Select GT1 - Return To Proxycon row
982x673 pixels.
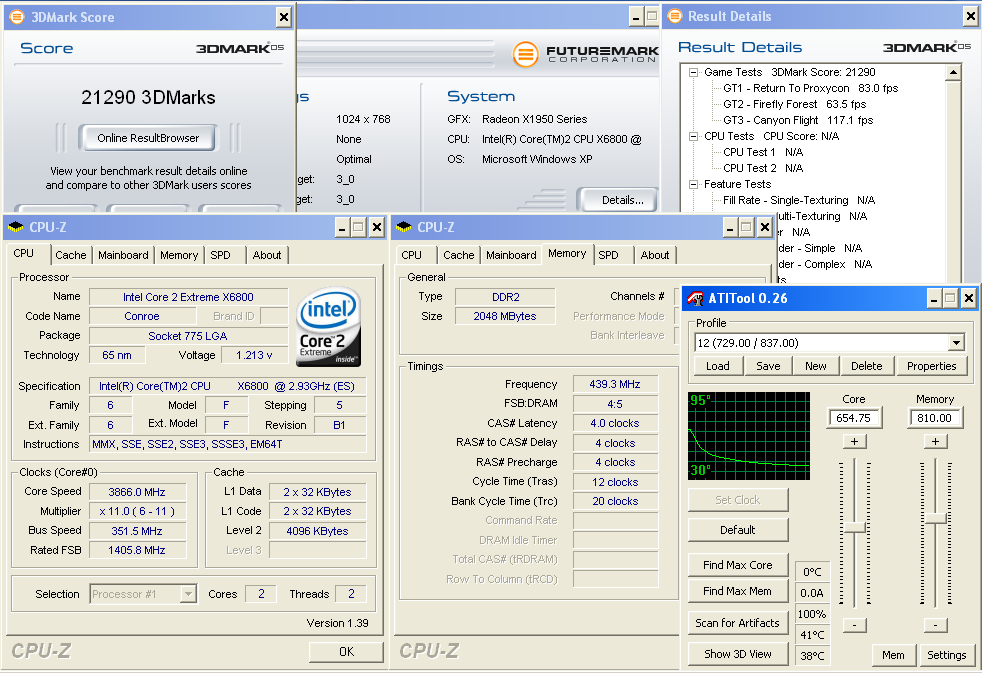point(810,88)
